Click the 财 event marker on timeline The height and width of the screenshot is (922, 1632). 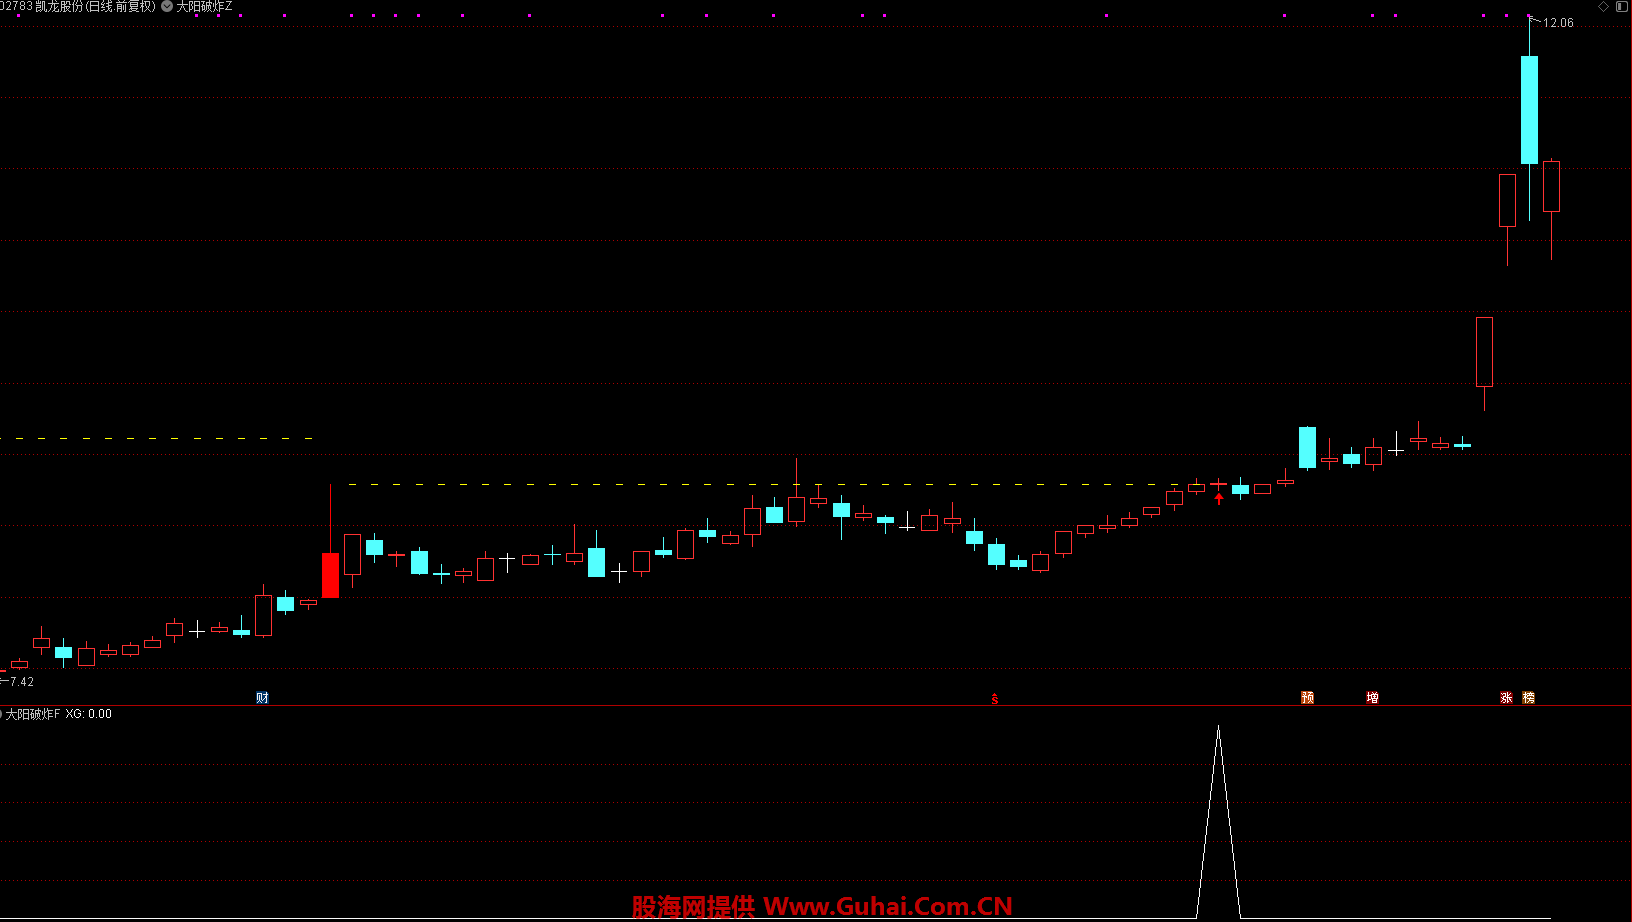click(x=263, y=698)
